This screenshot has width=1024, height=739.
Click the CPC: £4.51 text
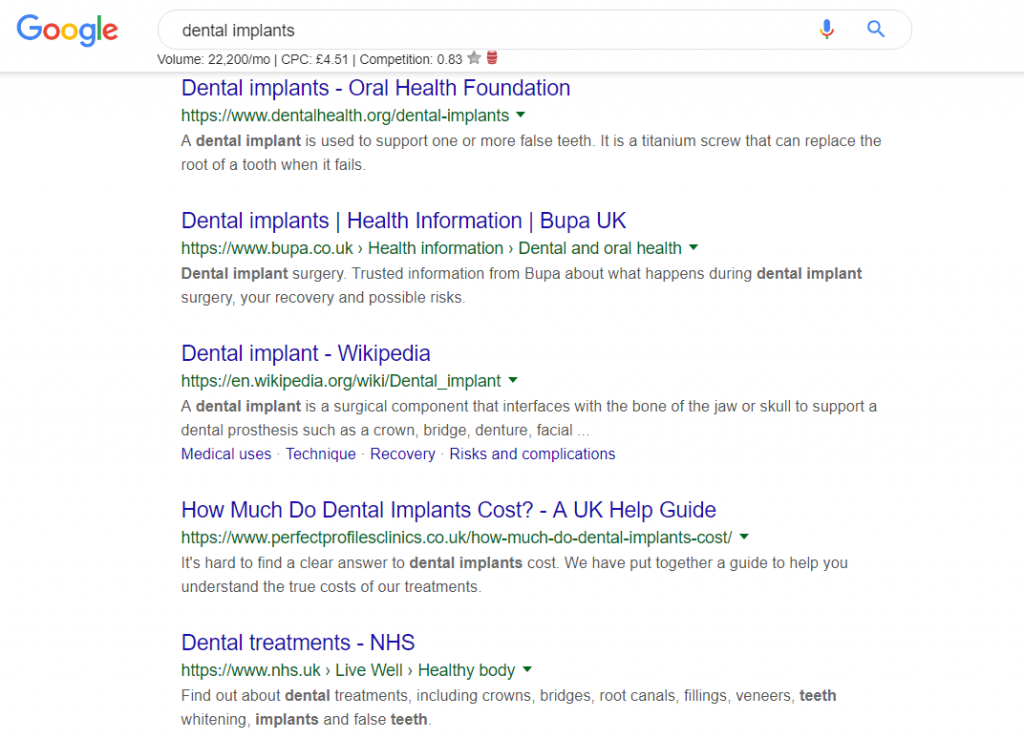tap(315, 59)
